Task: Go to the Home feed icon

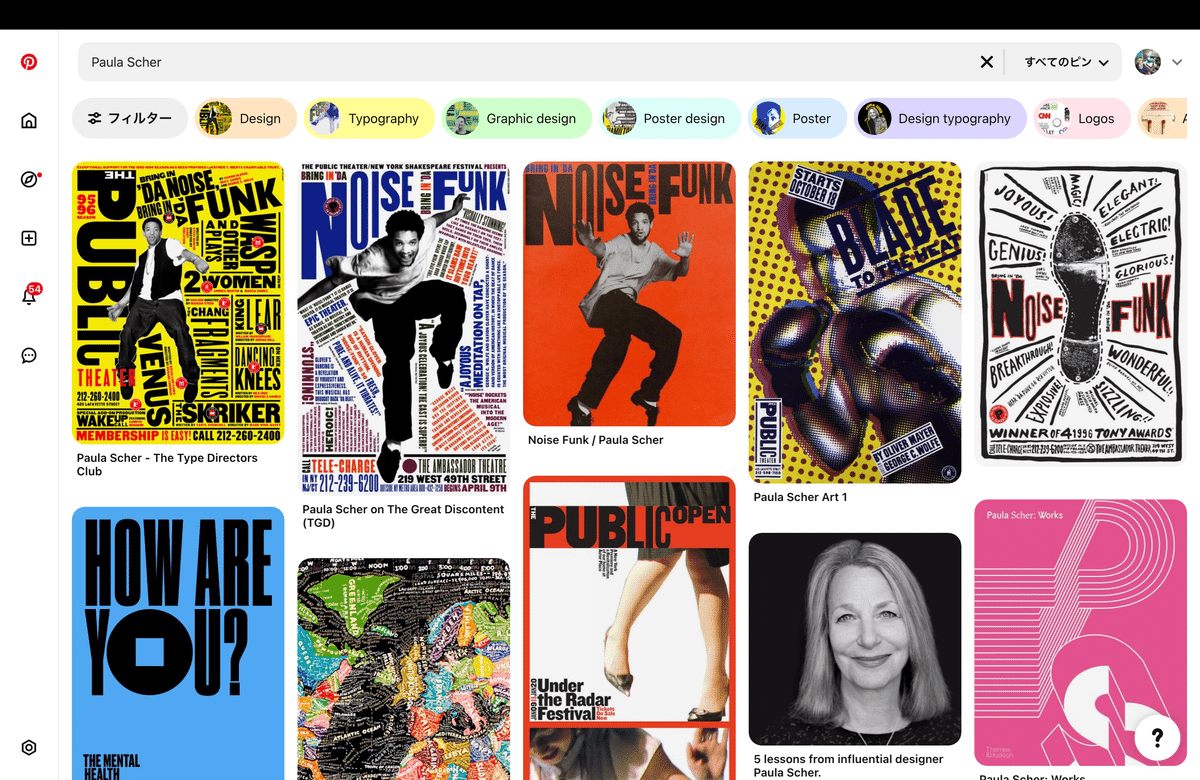Action: 29,121
